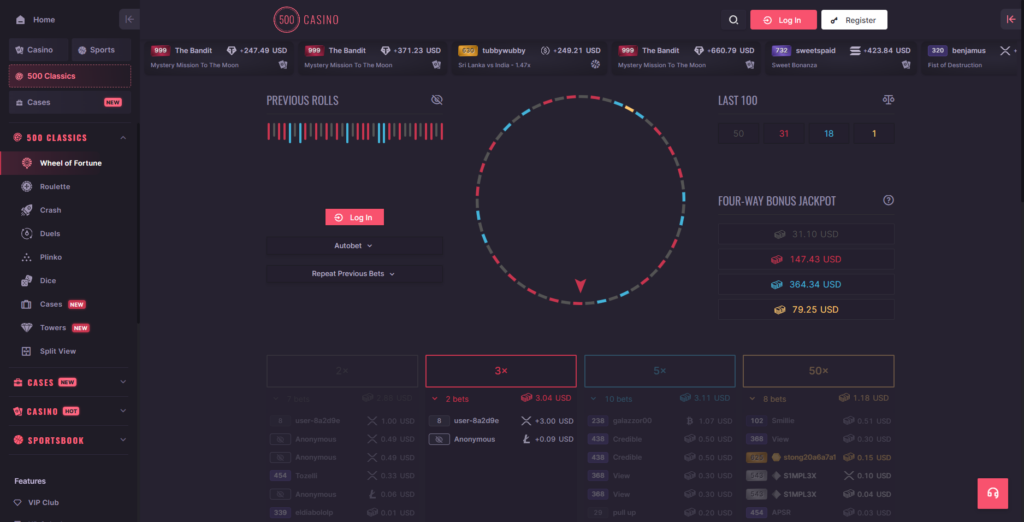Image resolution: width=1024 pixels, height=522 pixels.
Task: Expand the CASINO HOT section
Action: (x=70, y=411)
